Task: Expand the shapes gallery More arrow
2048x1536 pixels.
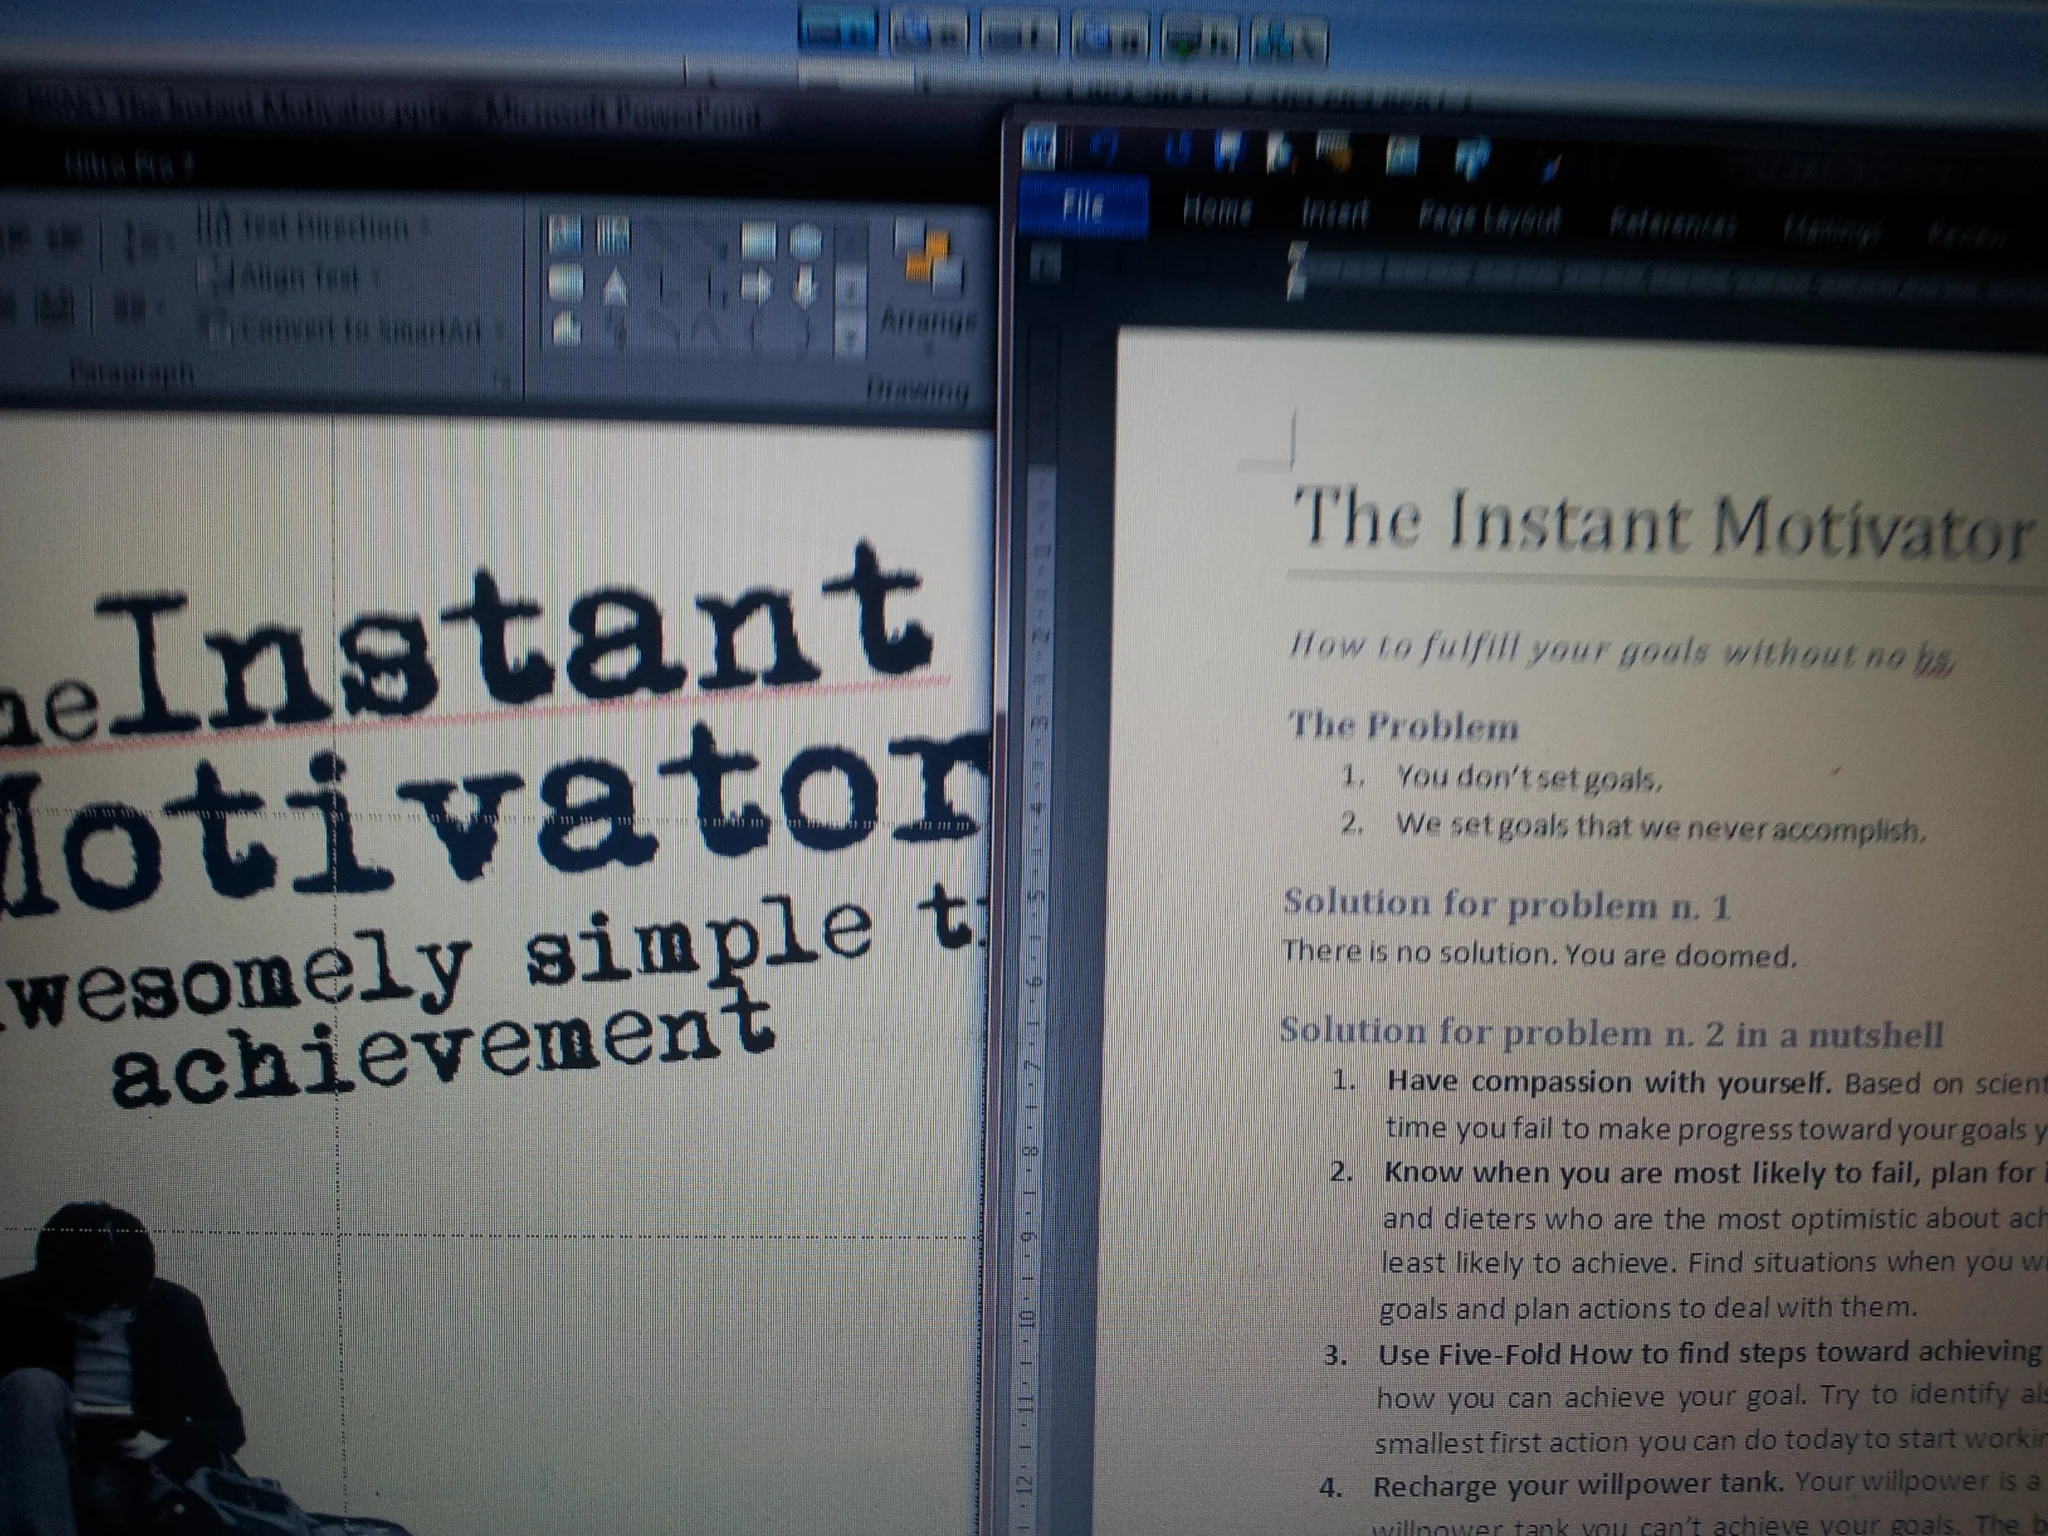Action: coord(850,337)
